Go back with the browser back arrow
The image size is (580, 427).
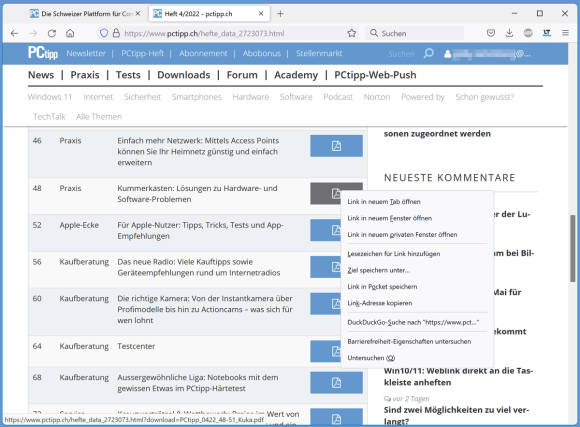(14, 33)
